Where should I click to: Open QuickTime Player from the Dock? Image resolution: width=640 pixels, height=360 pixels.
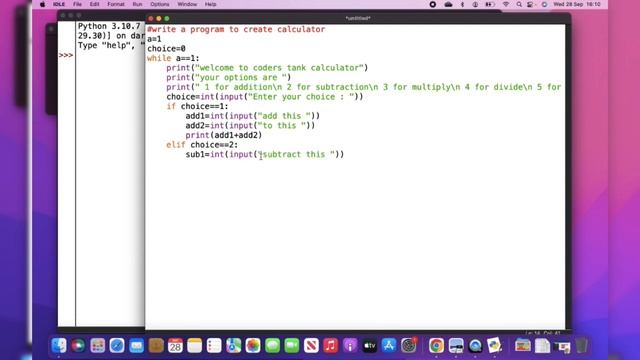(x=475, y=346)
